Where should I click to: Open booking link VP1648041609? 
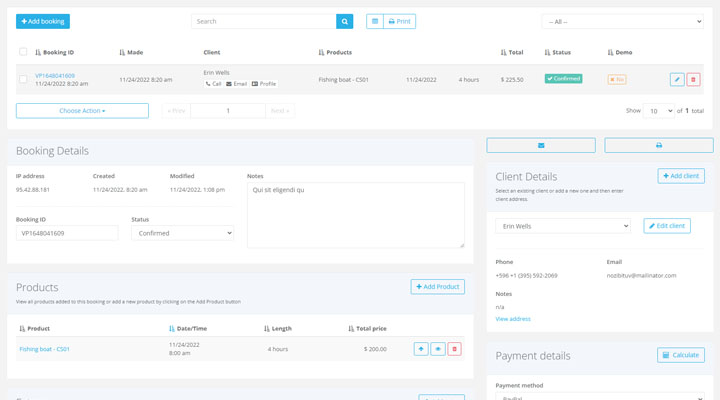click(55, 75)
